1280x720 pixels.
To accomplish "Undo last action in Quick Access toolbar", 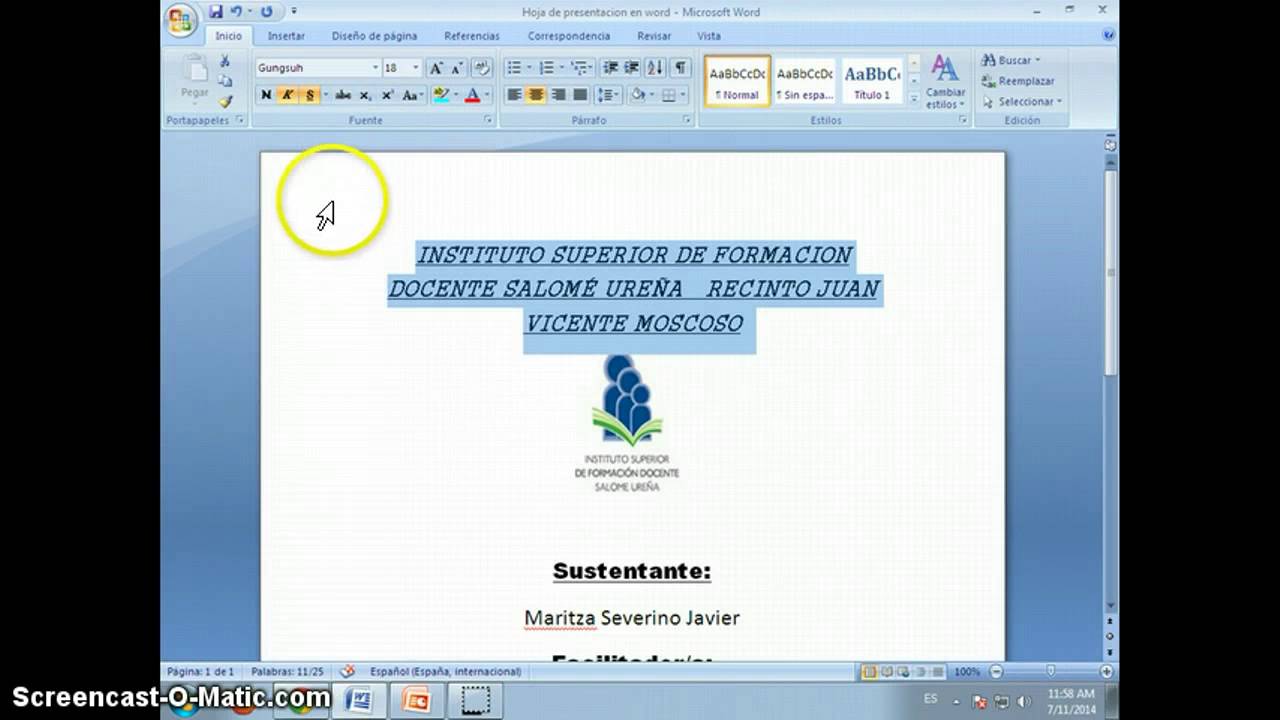I will (237, 12).
